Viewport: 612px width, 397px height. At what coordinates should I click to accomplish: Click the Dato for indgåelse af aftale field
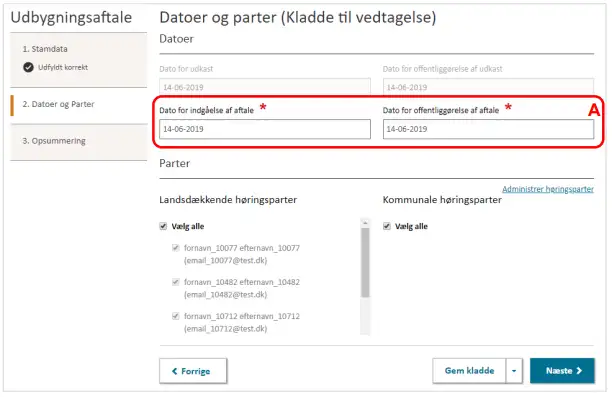[265, 129]
